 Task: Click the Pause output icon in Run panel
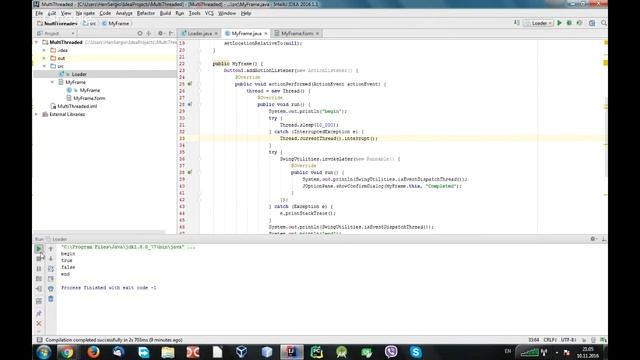coord(39,269)
